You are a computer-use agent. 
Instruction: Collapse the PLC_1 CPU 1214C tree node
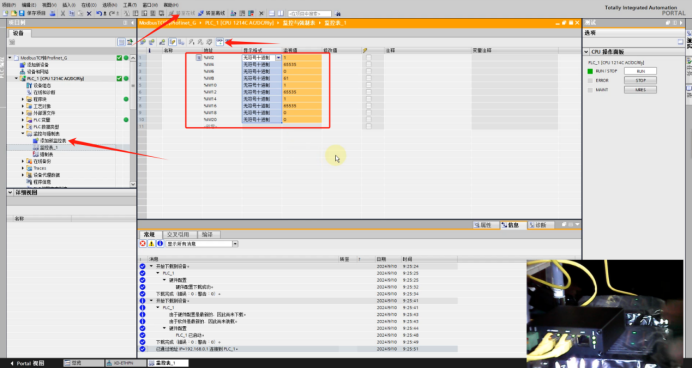[x=16, y=79]
